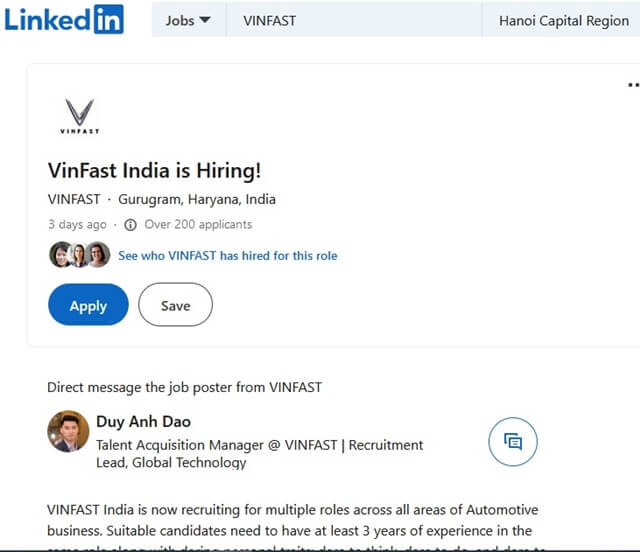
Task: Click the 3 days ago posting date
Action: (x=77, y=225)
